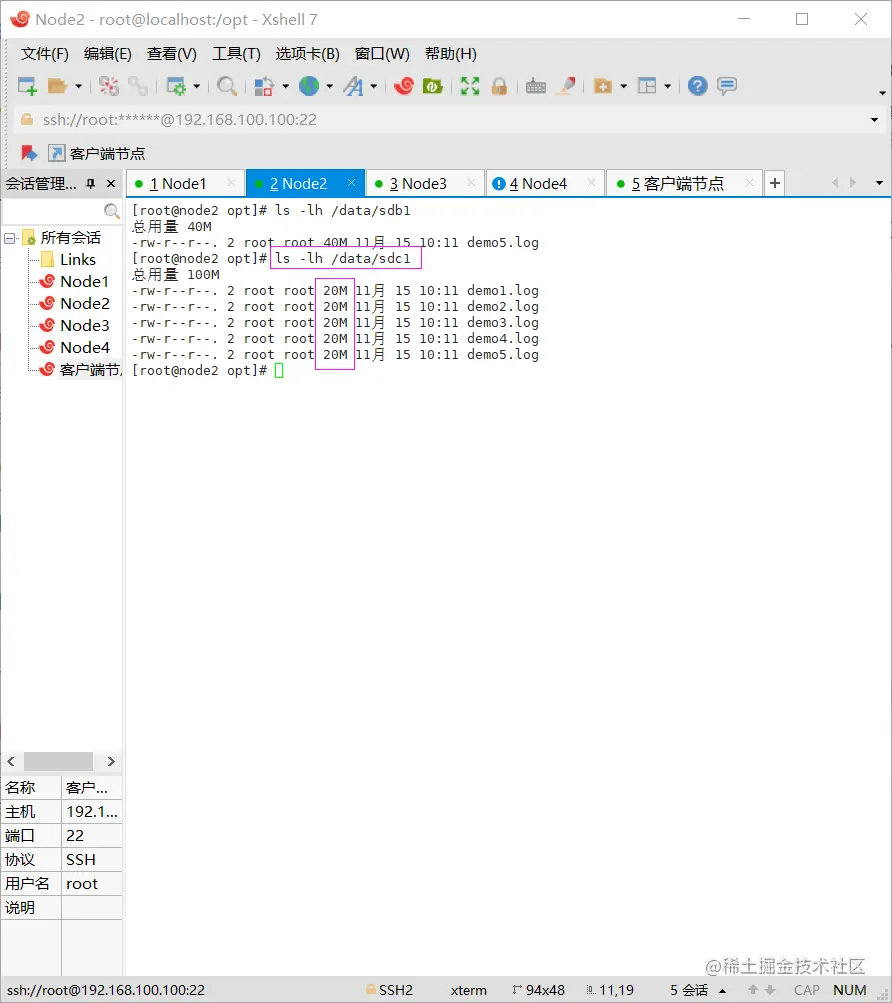Click the session tree scroll right arrow
Viewport: 892px width, 1003px height.
(x=111, y=761)
